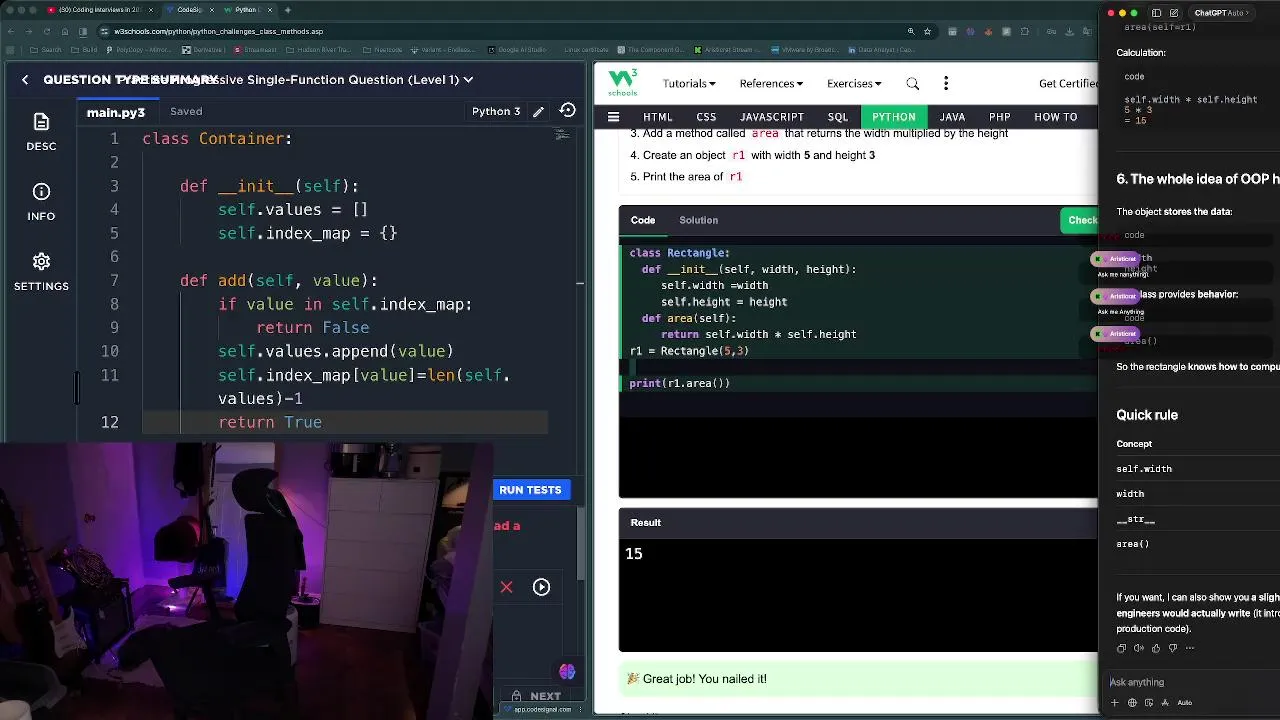Click the print(r1.area()) line in W3Schools editor
1280x720 pixels.
pos(680,383)
